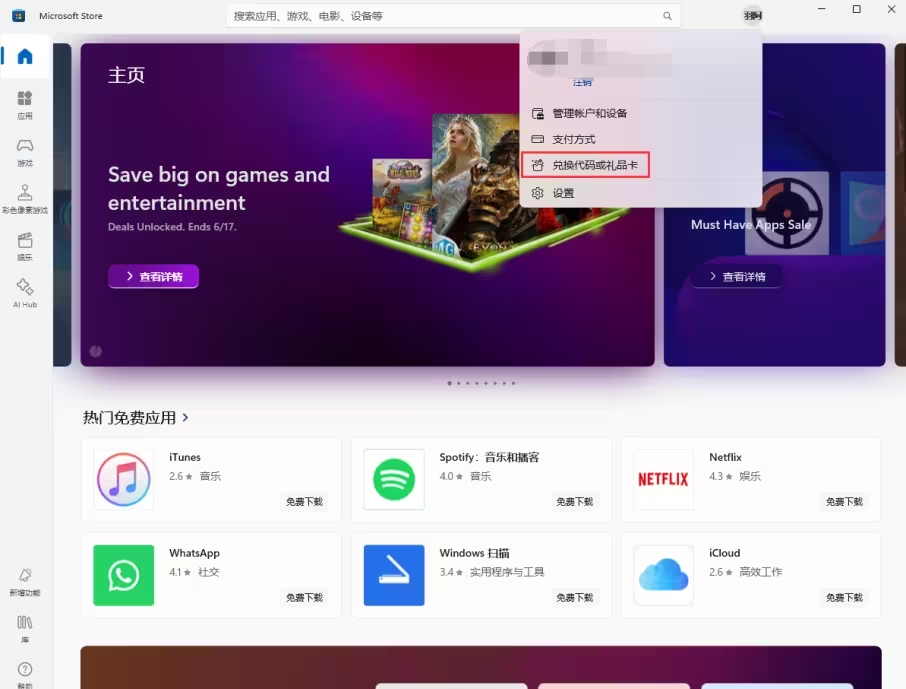Open AI Hub in the sidebar
The image size is (906, 689).
25,293
